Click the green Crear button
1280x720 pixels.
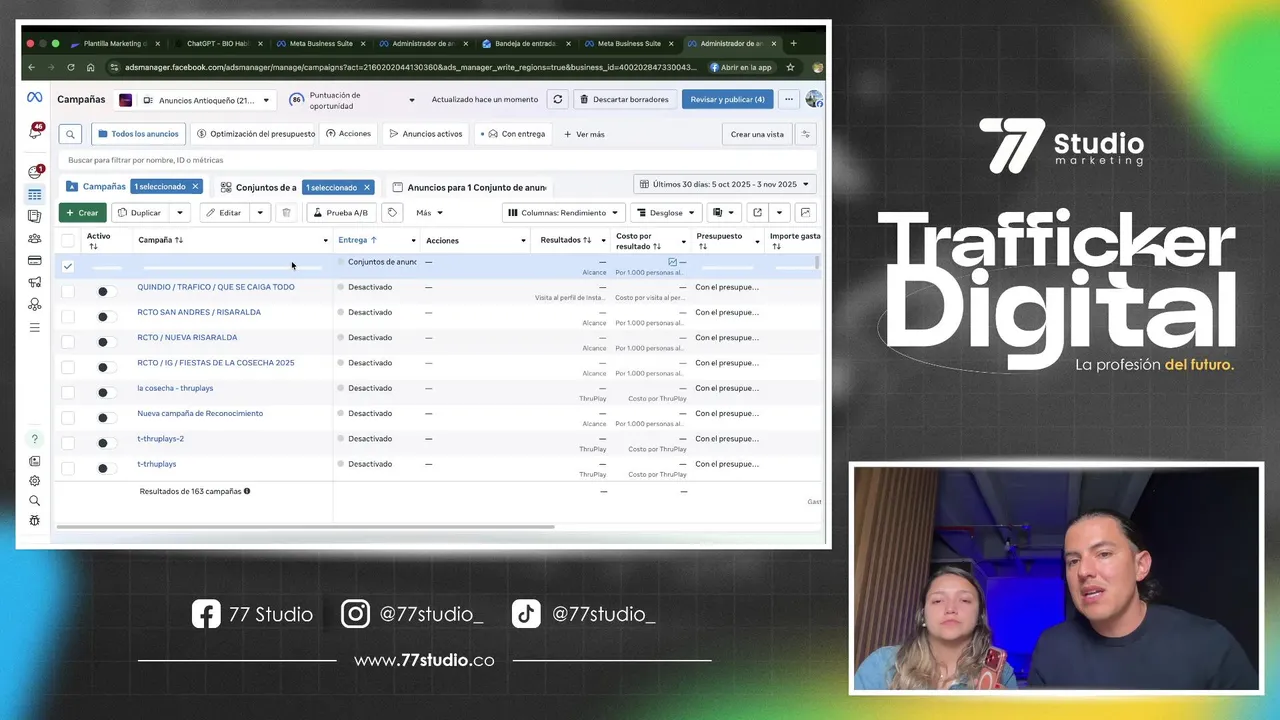(x=82, y=213)
